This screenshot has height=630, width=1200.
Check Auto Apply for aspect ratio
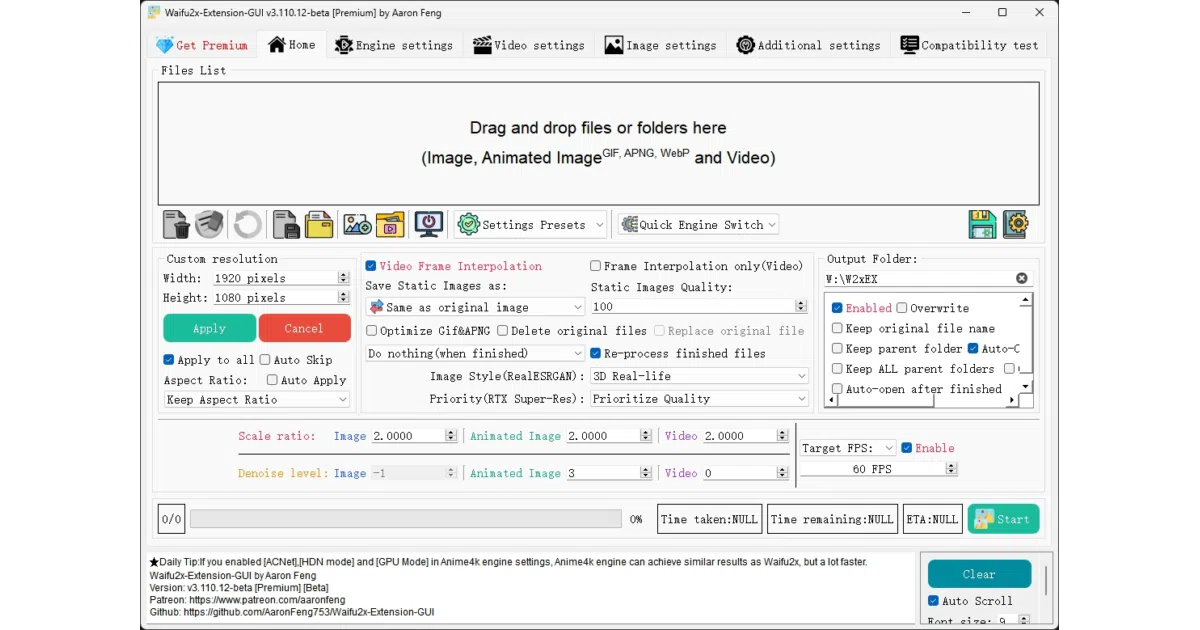(x=272, y=380)
